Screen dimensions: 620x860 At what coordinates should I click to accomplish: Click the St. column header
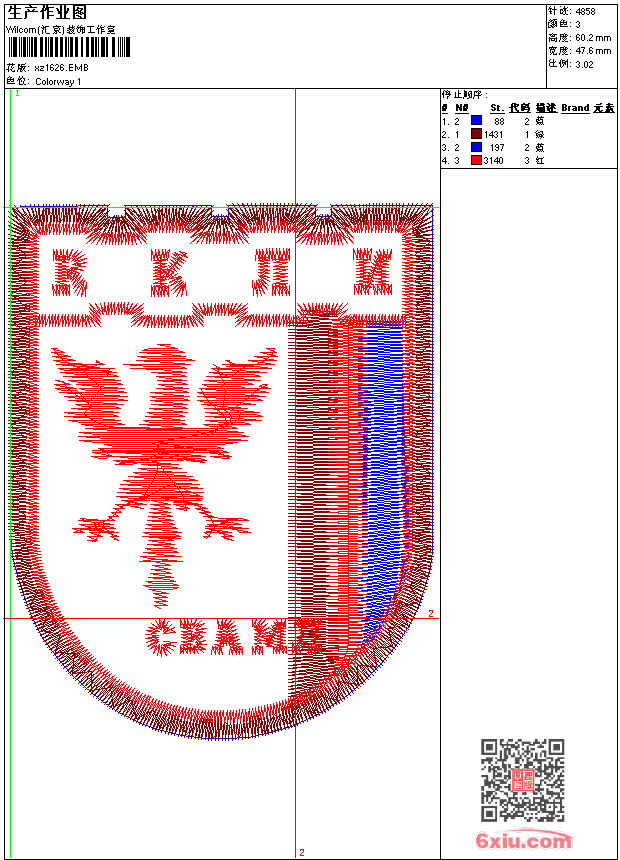coord(497,108)
